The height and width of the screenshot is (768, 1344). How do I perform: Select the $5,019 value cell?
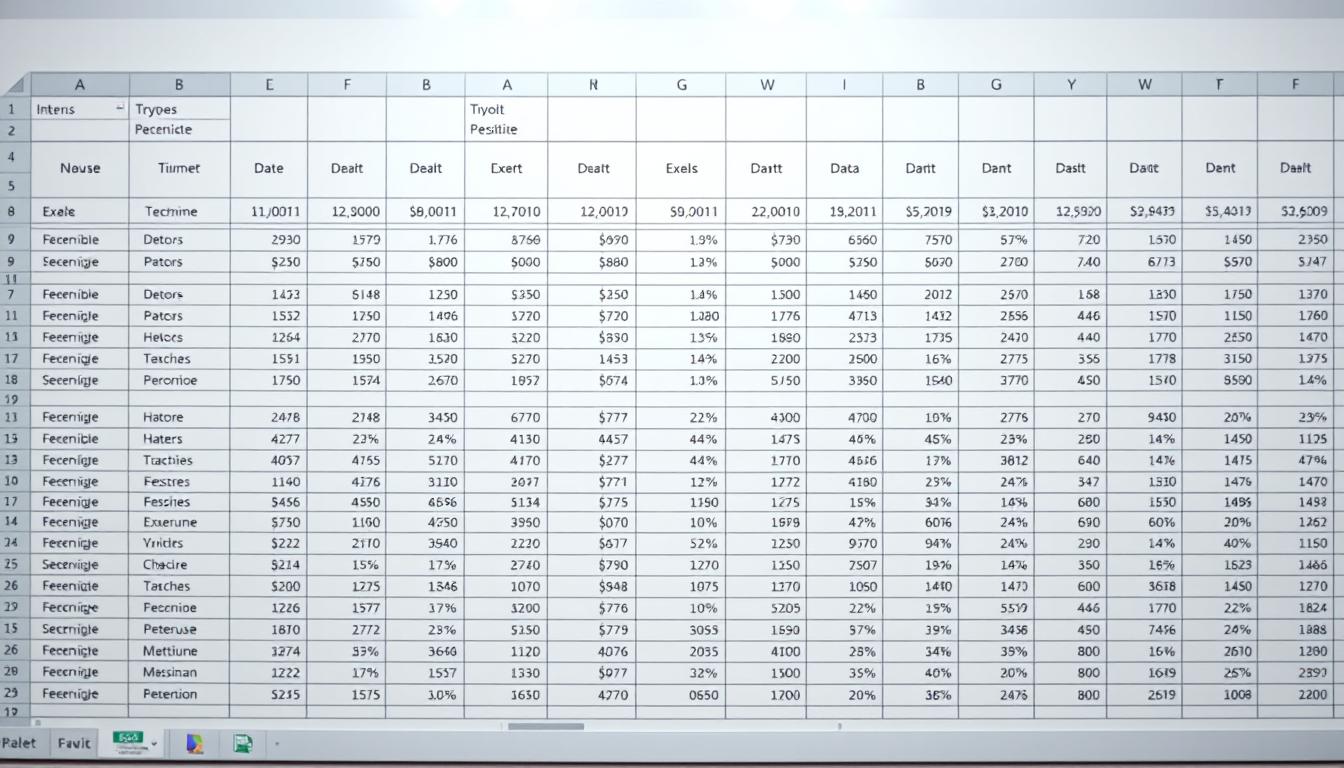[x=919, y=211]
